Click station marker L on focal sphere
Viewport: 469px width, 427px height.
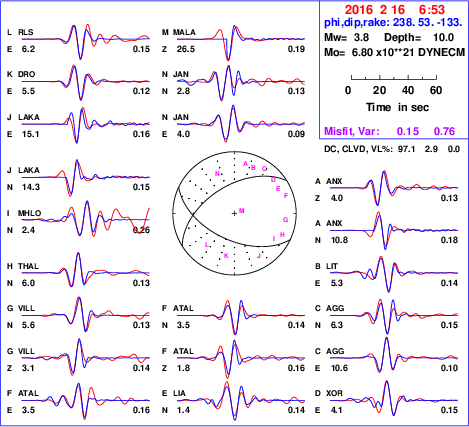(x=206, y=245)
